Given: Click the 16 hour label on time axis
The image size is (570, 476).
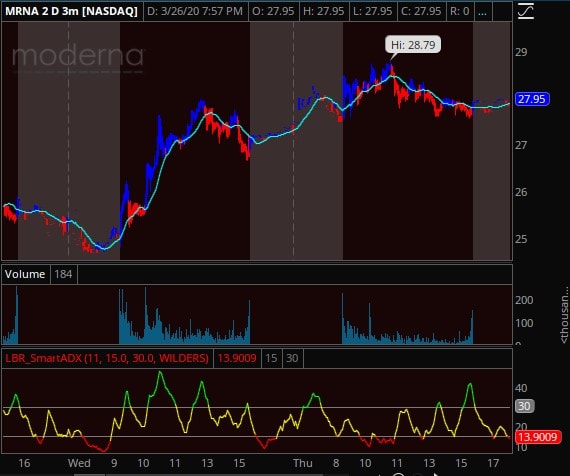Looking at the screenshot, I should coord(24,463).
